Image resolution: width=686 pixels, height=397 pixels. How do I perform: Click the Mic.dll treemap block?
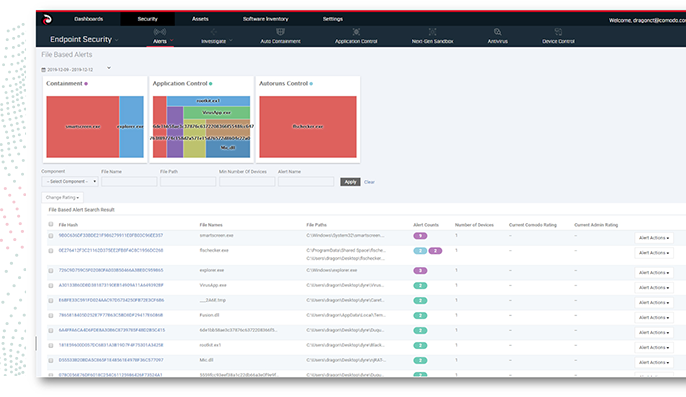pyautogui.click(x=228, y=149)
